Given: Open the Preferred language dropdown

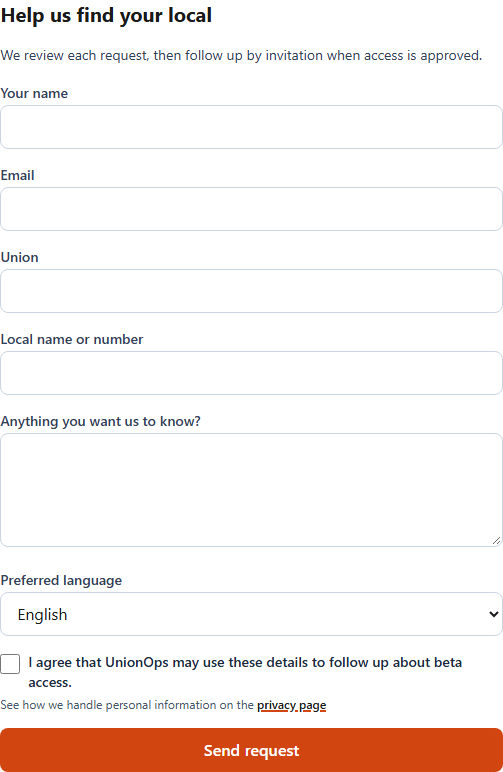Looking at the screenshot, I should [x=251, y=614].
